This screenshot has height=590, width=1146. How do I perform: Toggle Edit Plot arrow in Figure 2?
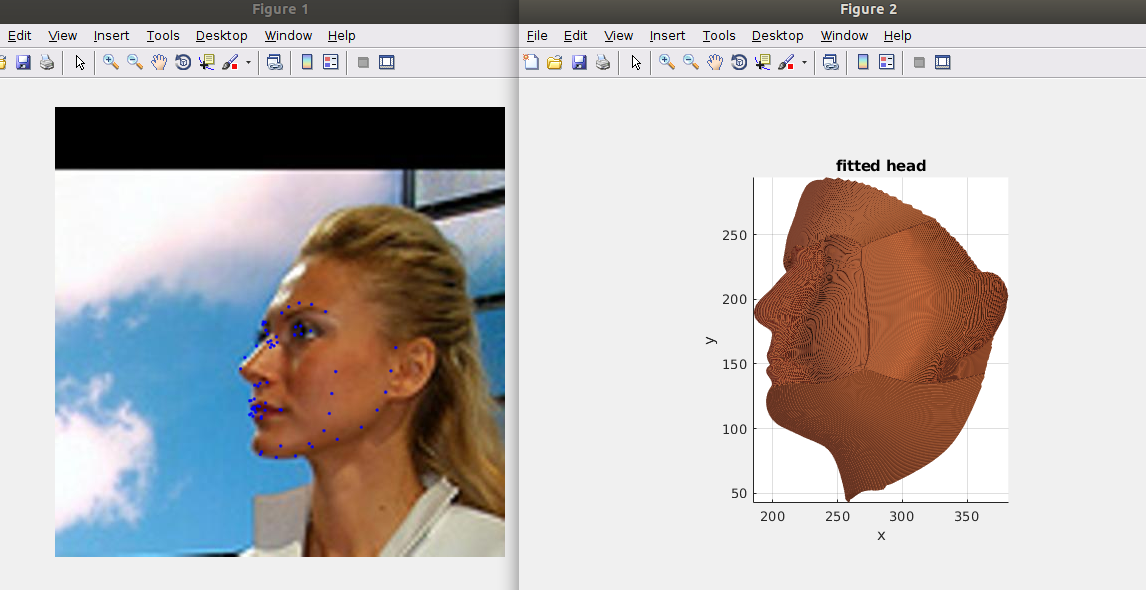click(635, 62)
